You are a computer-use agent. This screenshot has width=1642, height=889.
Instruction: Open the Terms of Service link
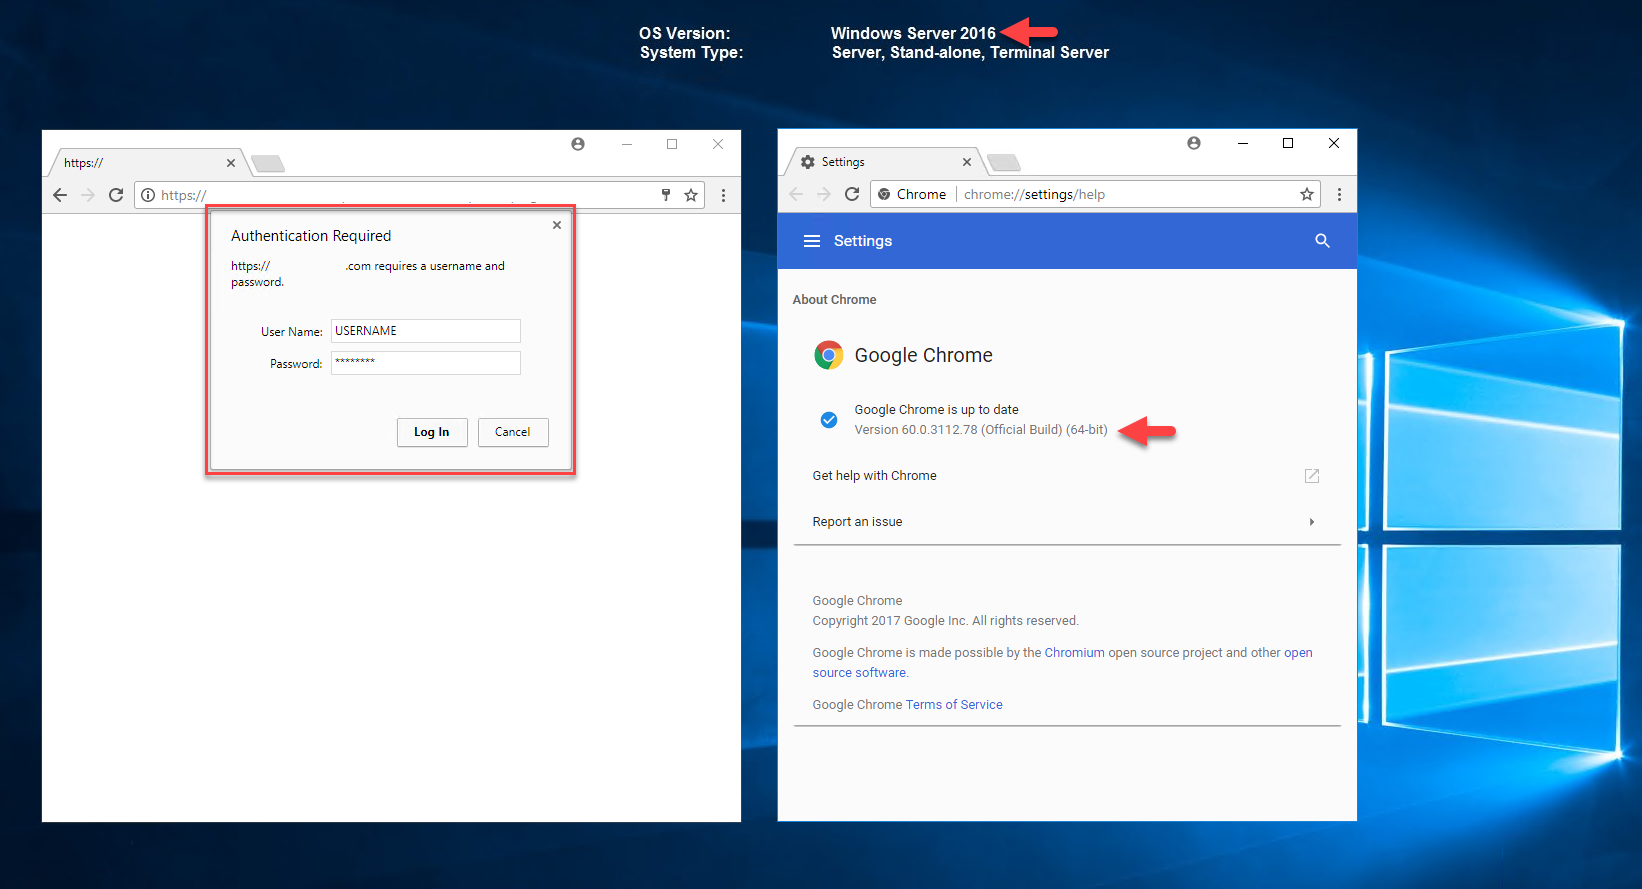954,705
